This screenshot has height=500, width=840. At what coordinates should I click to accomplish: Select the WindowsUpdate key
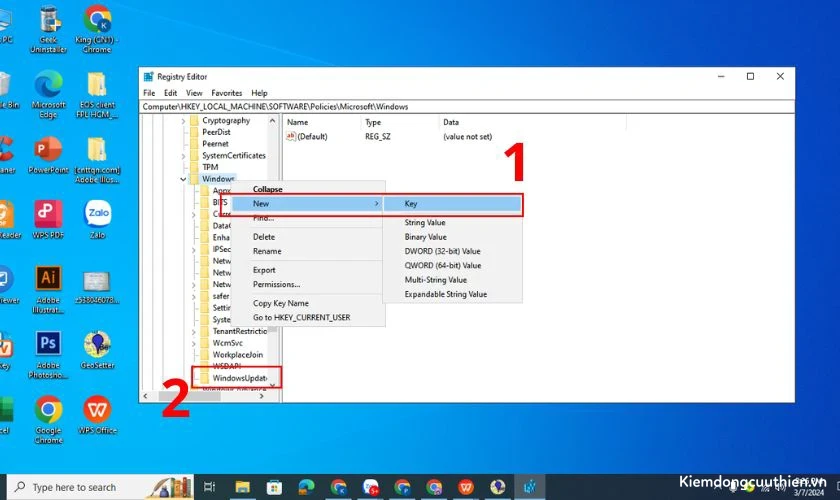tap(239, 378)
